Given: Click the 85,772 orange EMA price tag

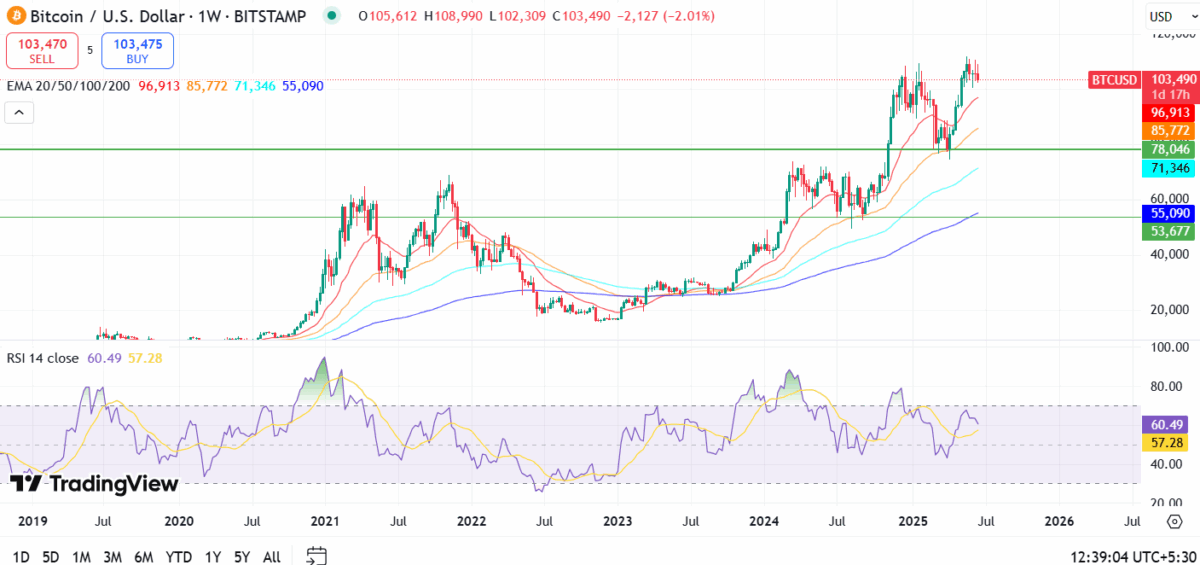Looking at the screenshot, I should tap(1169, 131).
